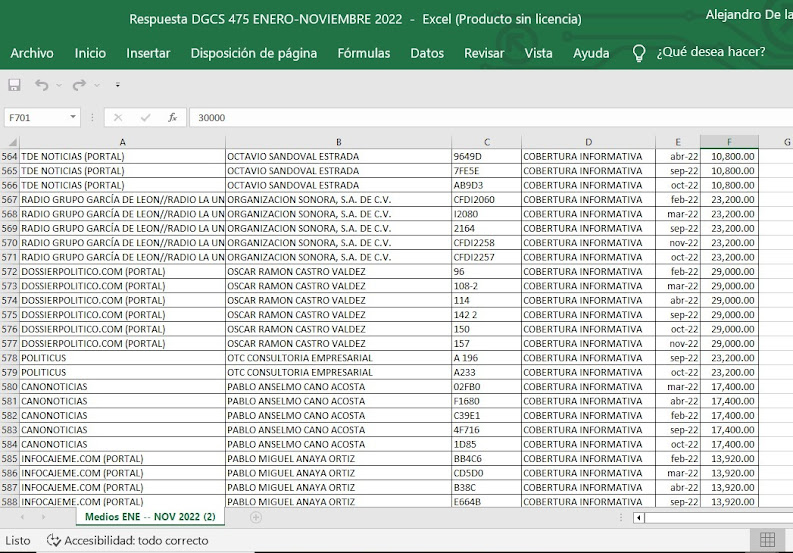Click 'CANONOTICIAS' in row 580
Viewport: 793px width, 553px height.
click(x=122, y=387)
